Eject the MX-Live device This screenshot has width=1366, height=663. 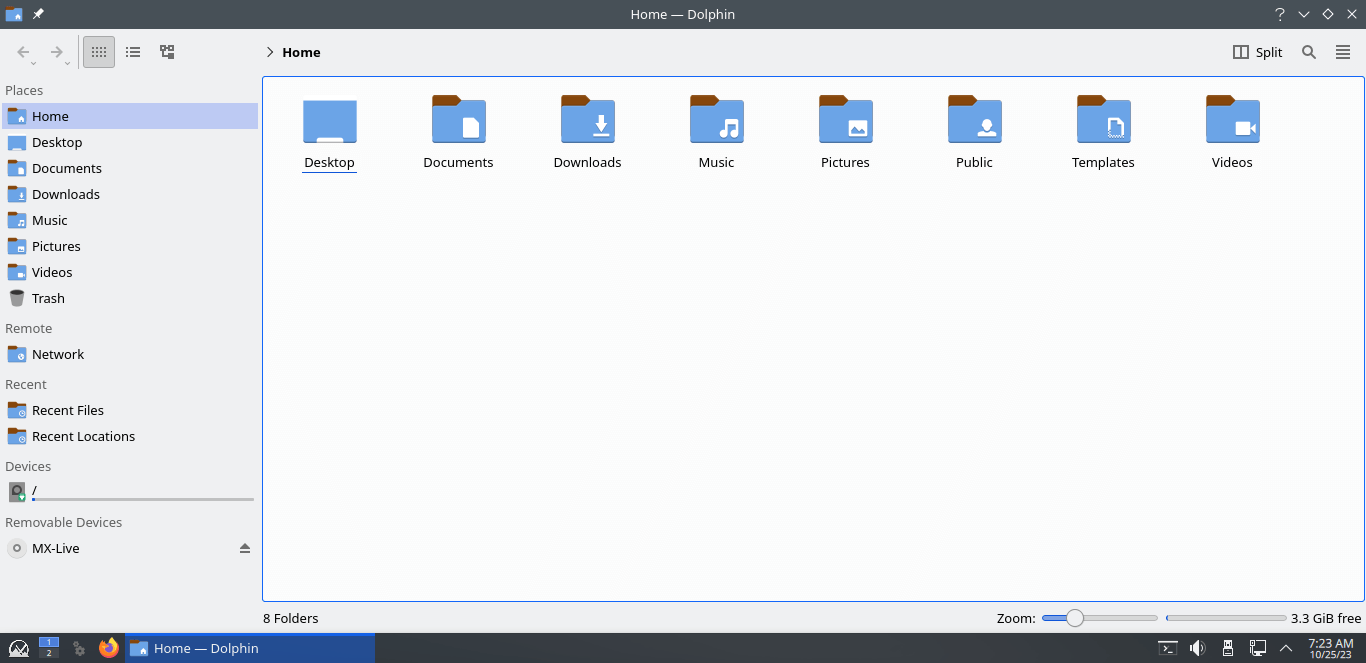coord(245,548)
